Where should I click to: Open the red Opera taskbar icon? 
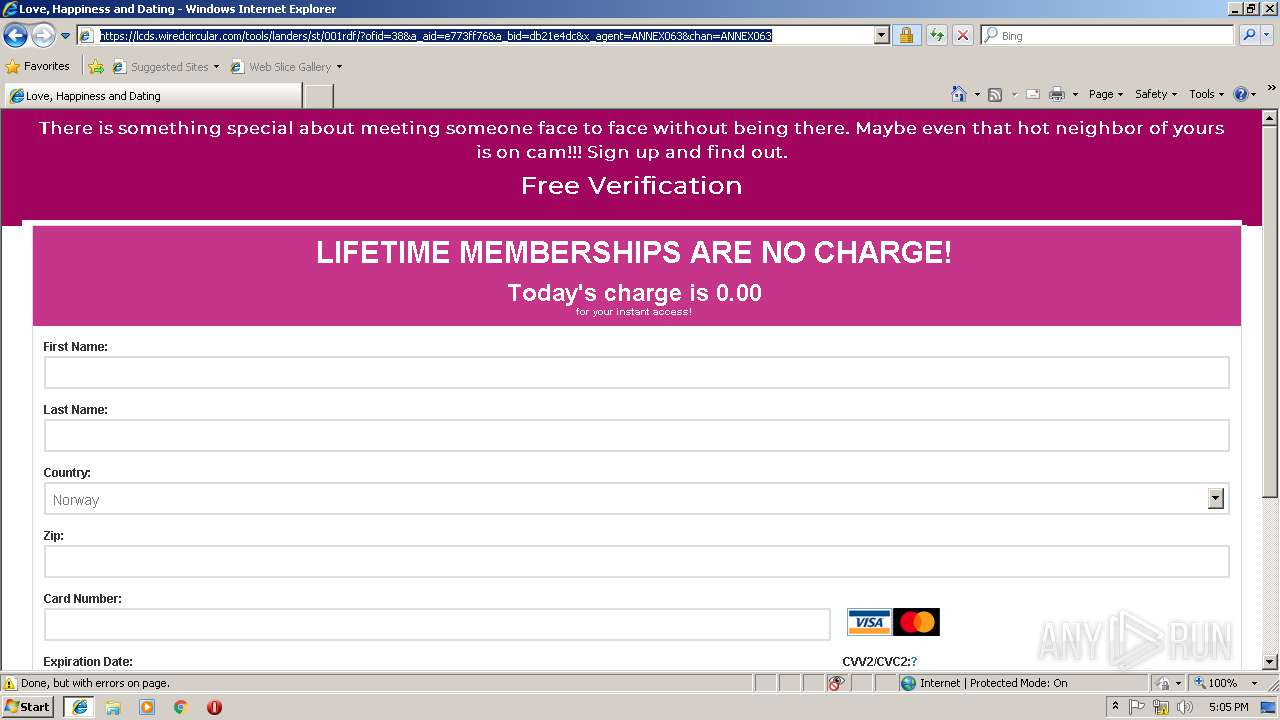coord(214,707)
